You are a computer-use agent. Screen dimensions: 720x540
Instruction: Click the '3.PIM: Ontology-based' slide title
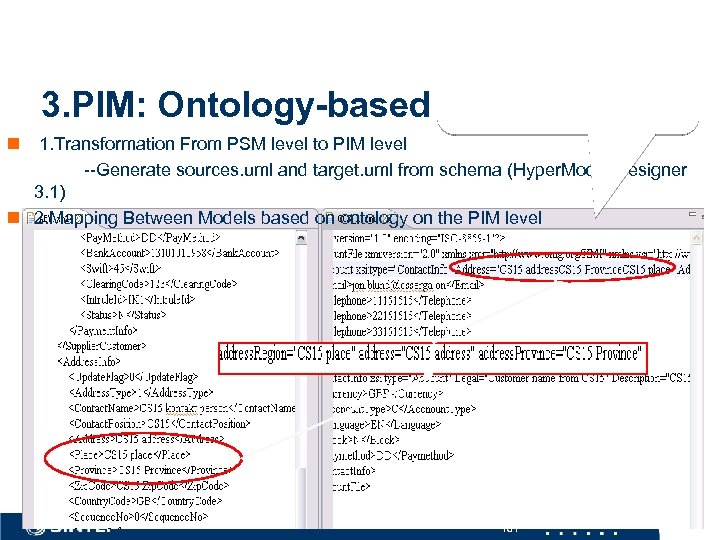[x=236, y=105]
